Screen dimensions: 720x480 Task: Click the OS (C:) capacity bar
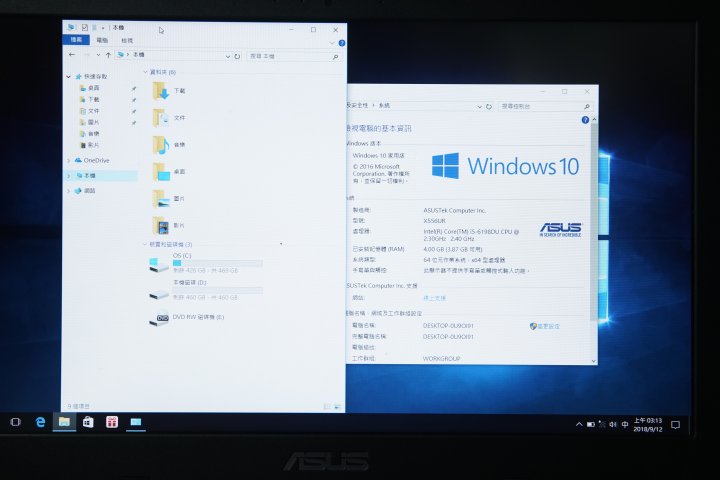click(217, 263)
